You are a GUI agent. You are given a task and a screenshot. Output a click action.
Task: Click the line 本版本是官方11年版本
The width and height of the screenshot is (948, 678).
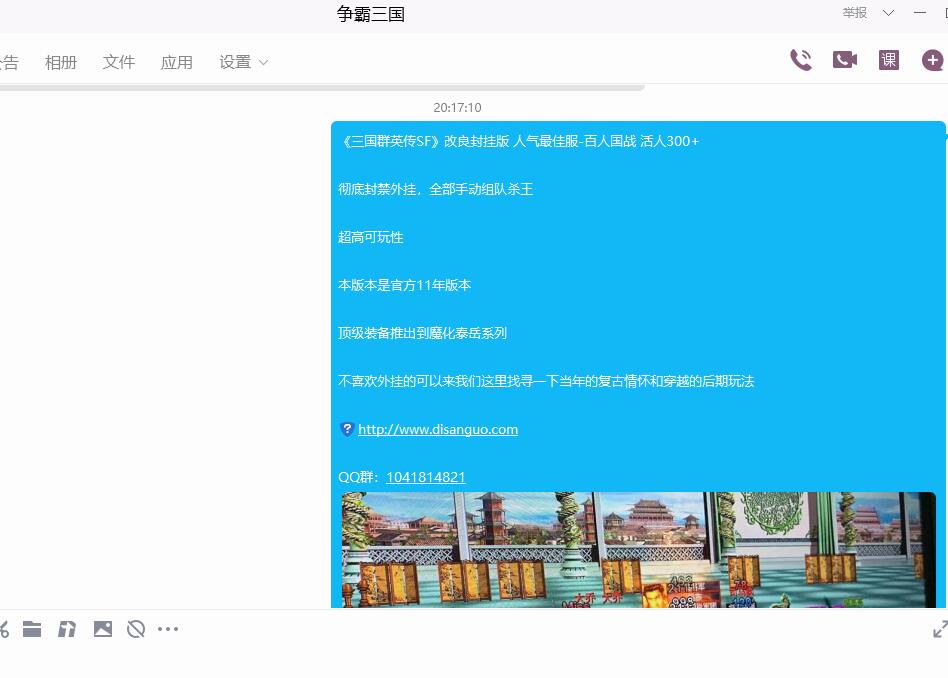click(404, 285)
